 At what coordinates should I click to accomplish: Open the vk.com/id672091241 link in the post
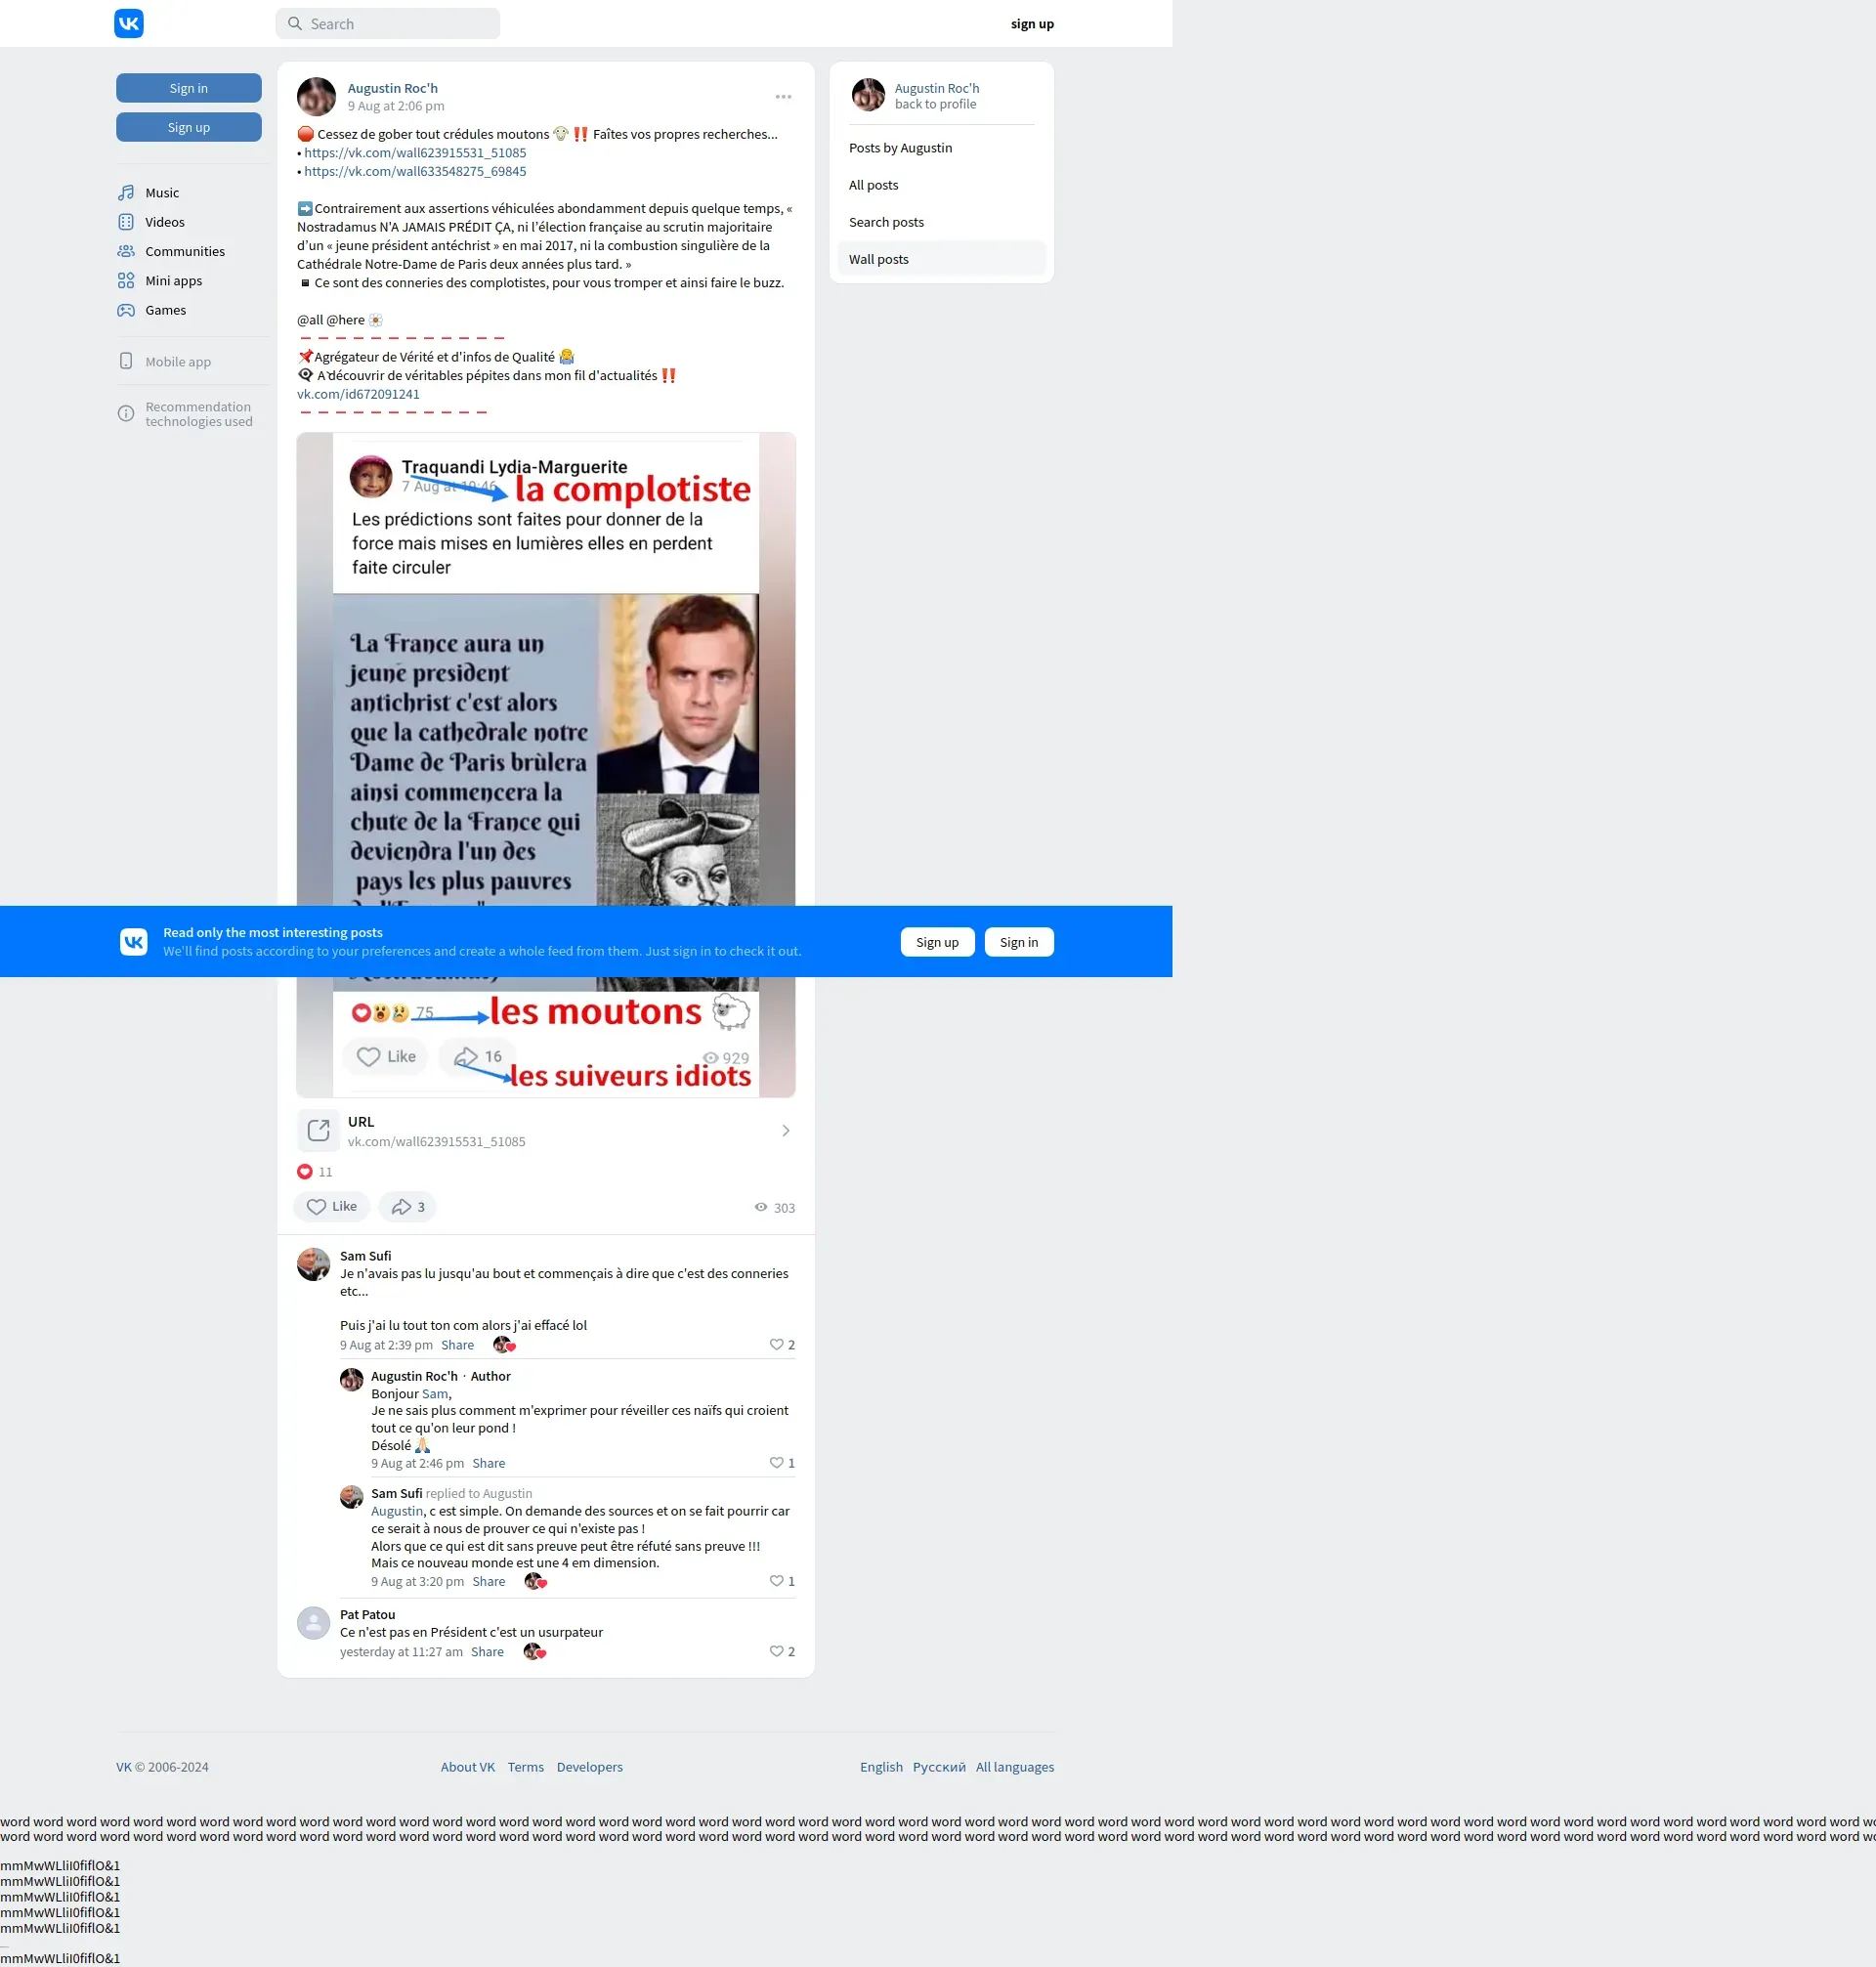coord(358,394)
